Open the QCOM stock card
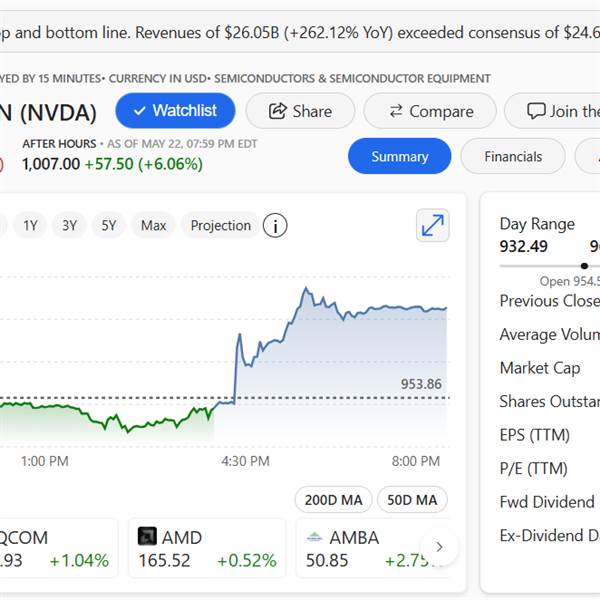 pos(57,548)
